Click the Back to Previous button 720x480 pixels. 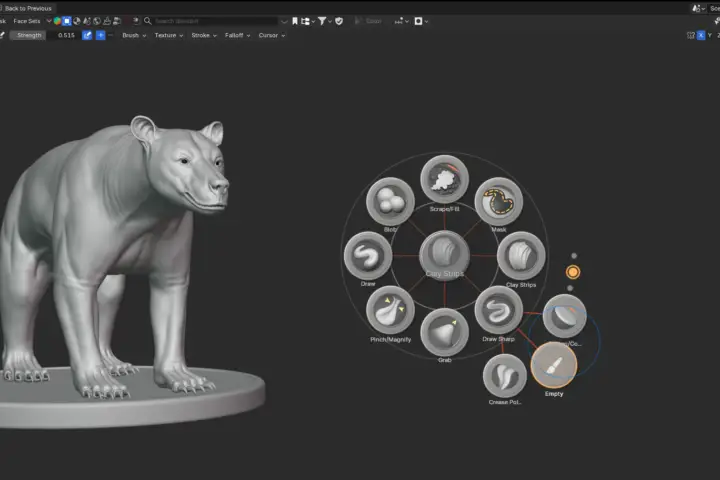point(26,8)
